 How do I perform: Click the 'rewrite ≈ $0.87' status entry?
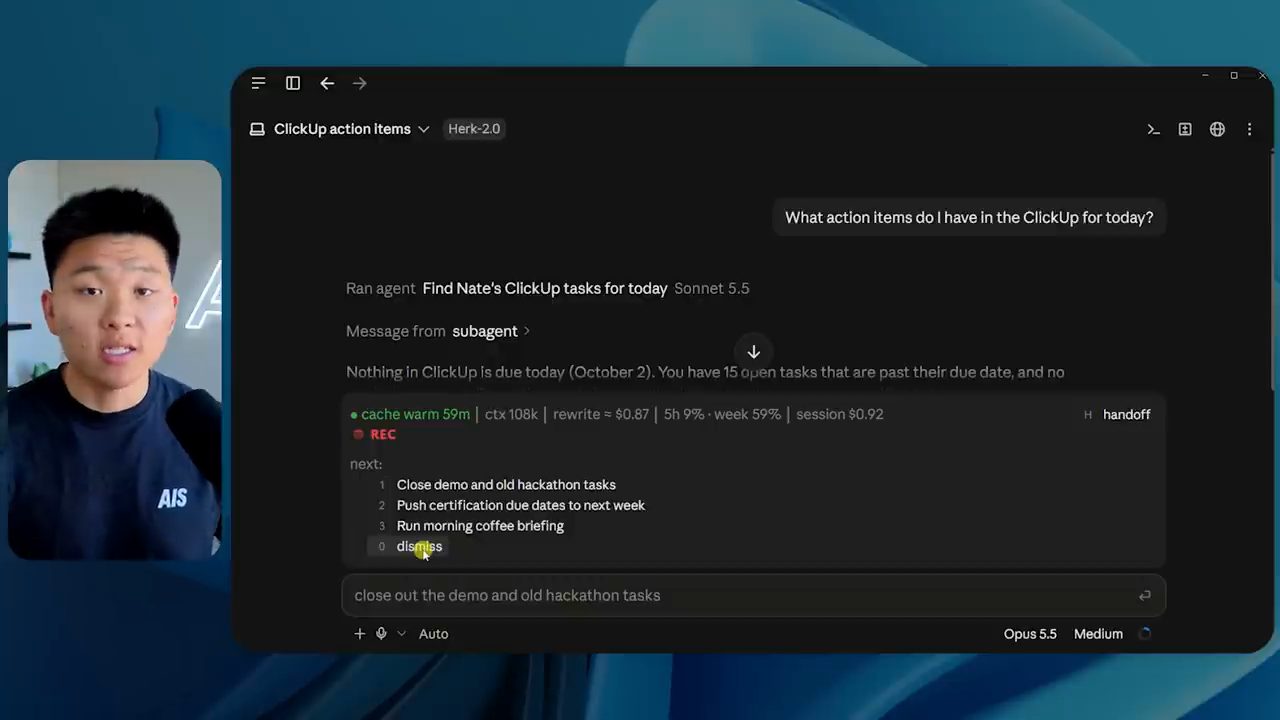(x=601, y=414)
